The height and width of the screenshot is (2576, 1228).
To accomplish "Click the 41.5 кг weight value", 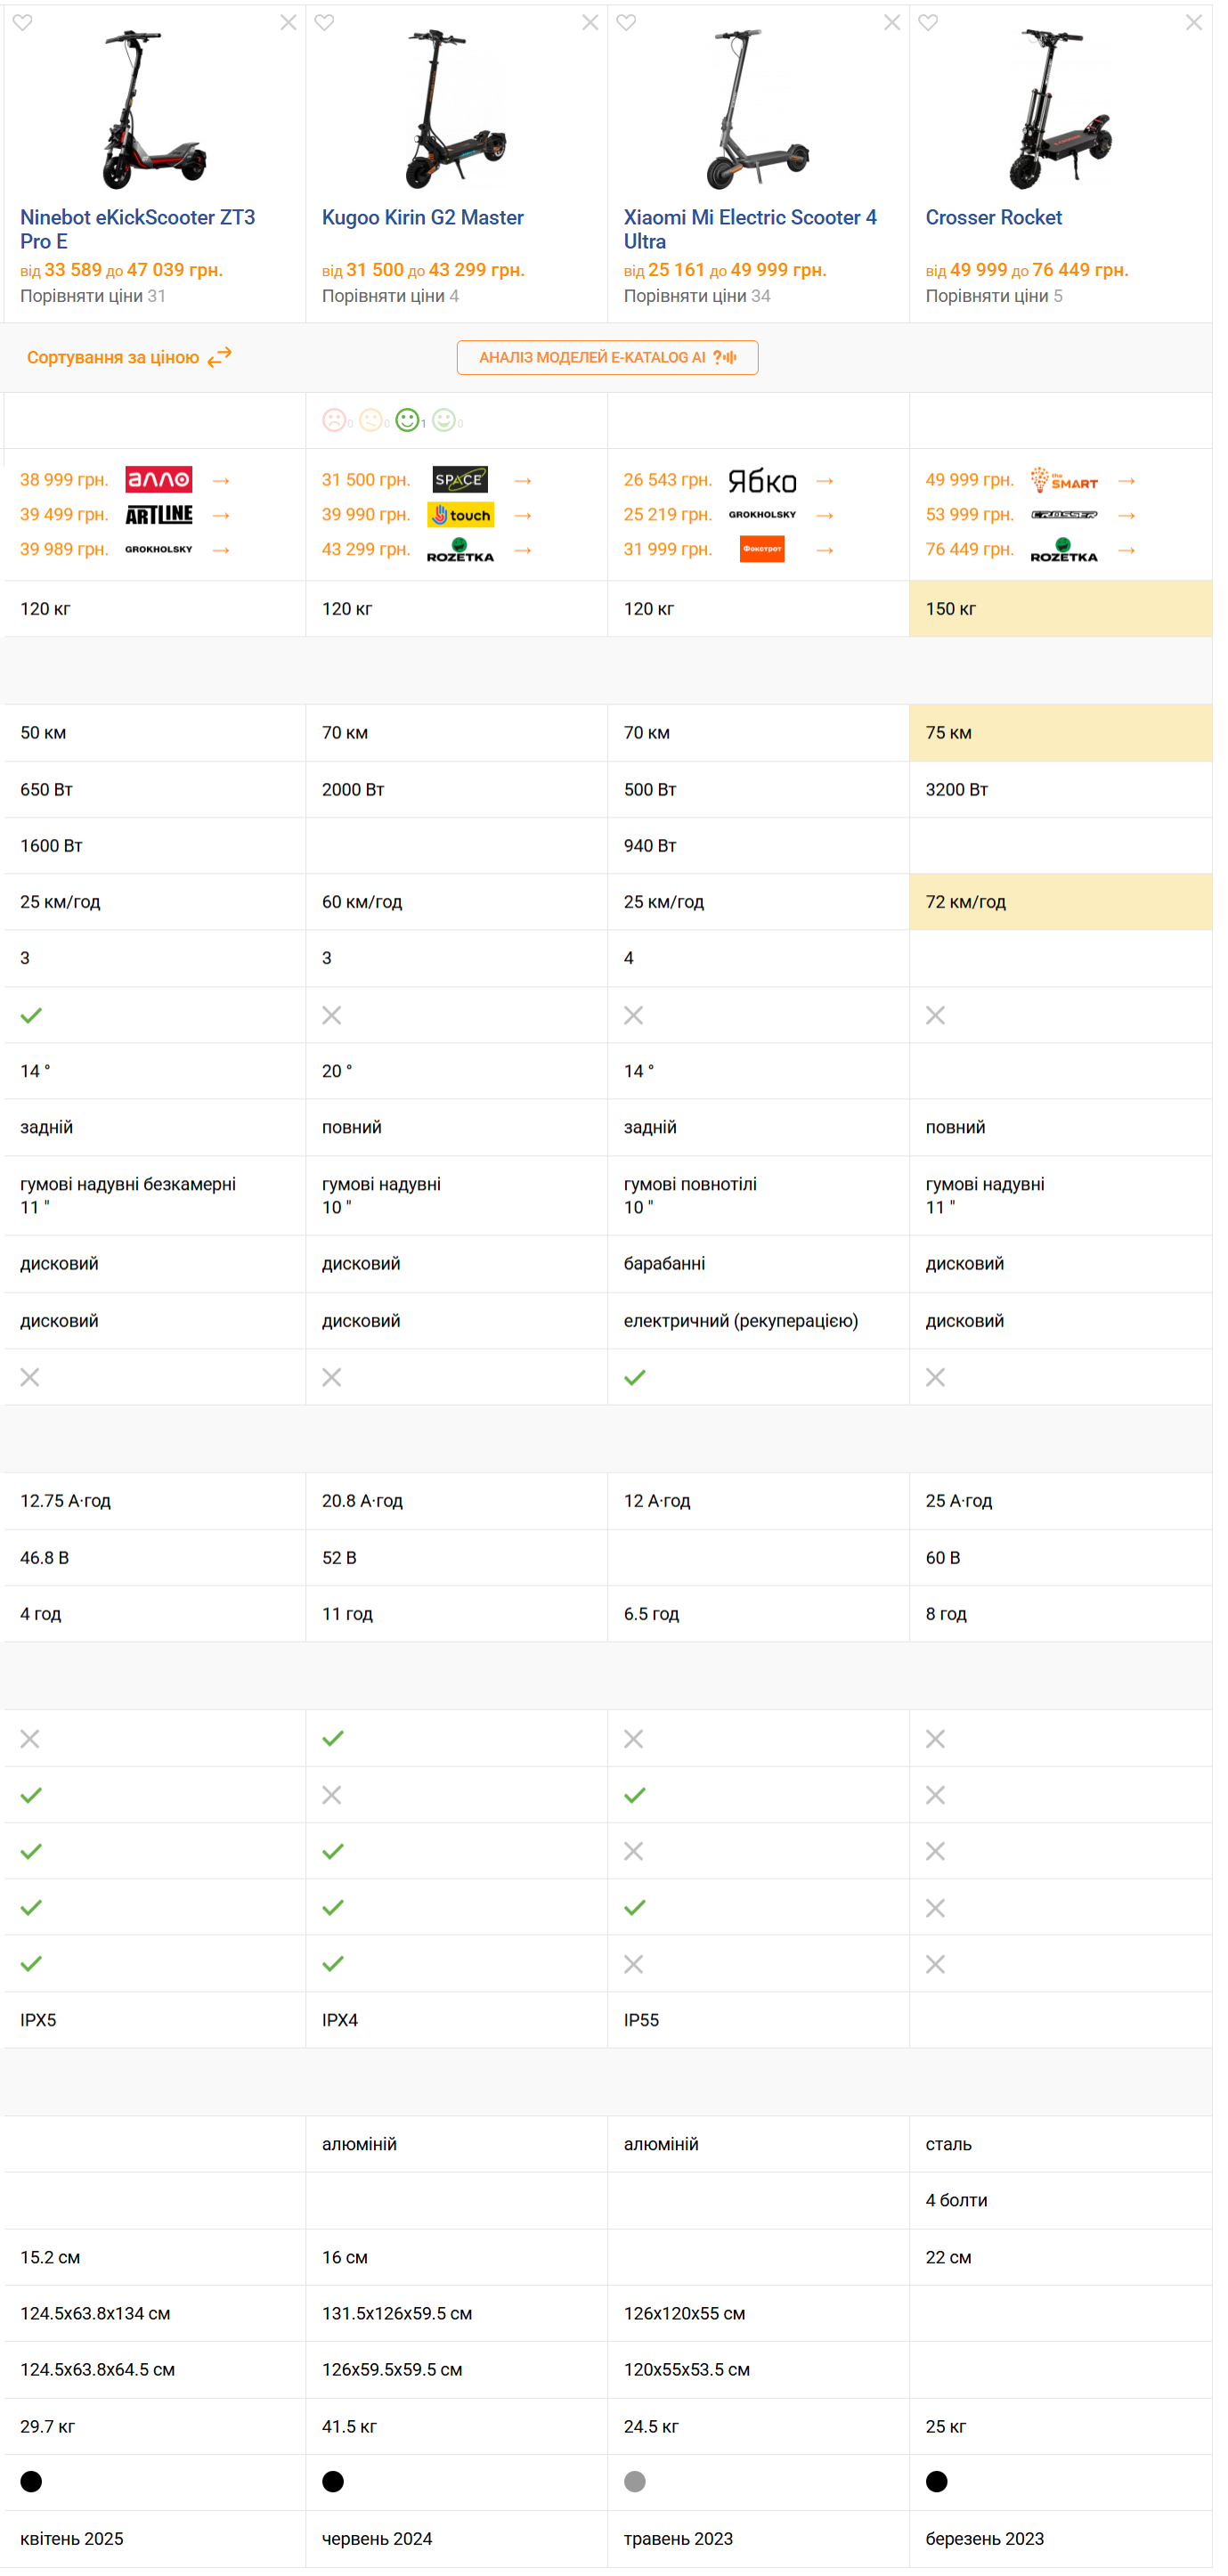I will pyautogui.click(x=349, y=2426).
